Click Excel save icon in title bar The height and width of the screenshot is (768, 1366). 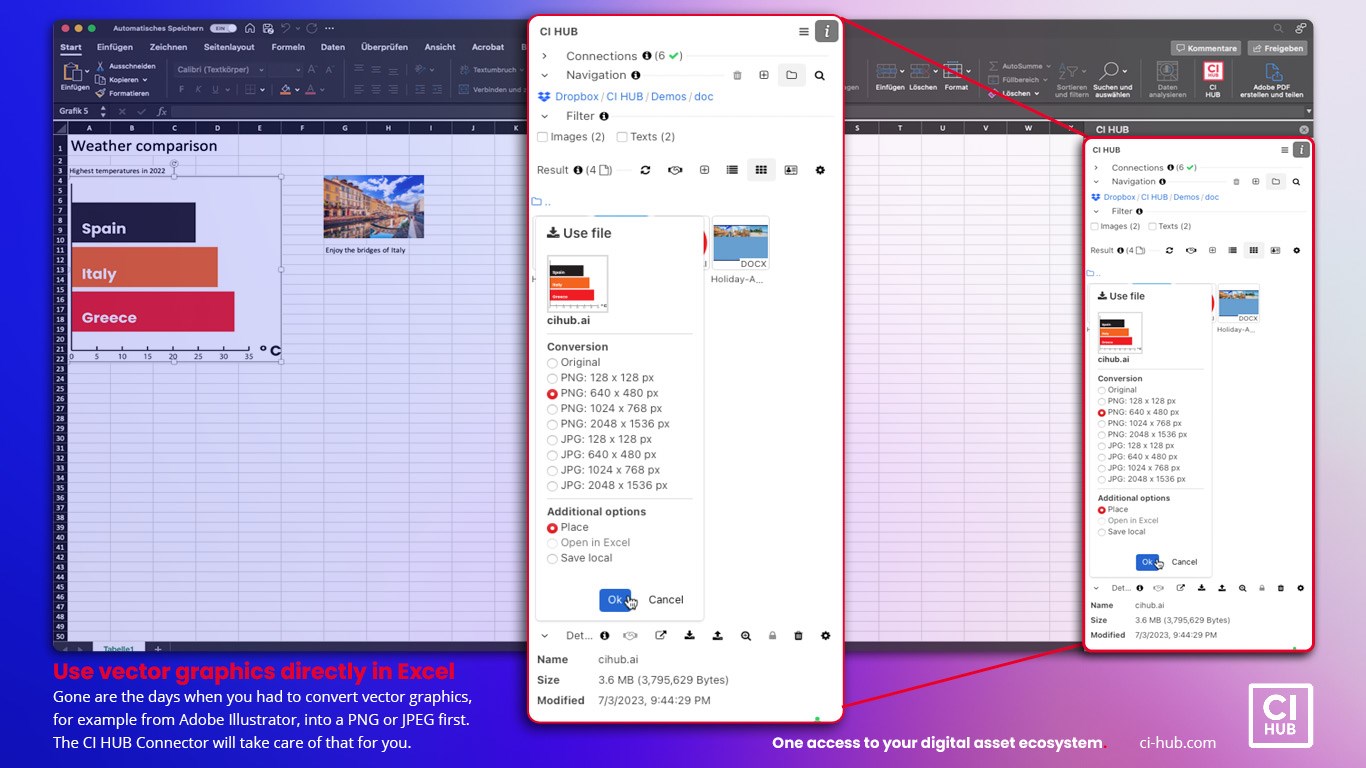coord(266,28)
